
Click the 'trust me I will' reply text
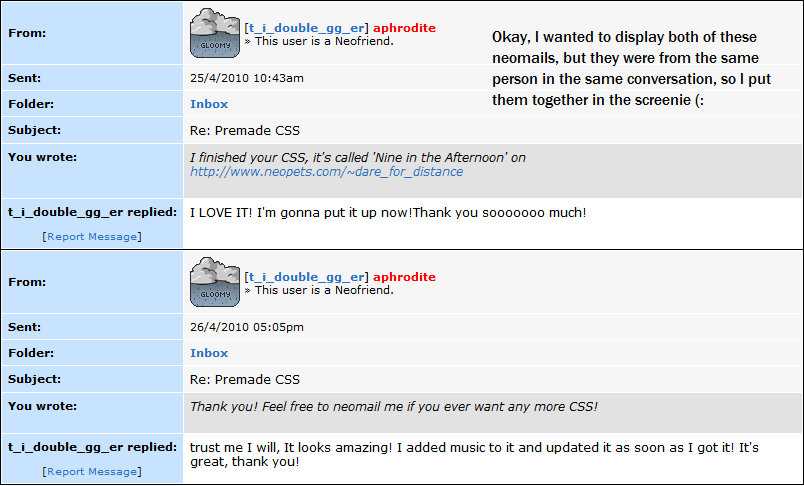click(x=474, y=454)
